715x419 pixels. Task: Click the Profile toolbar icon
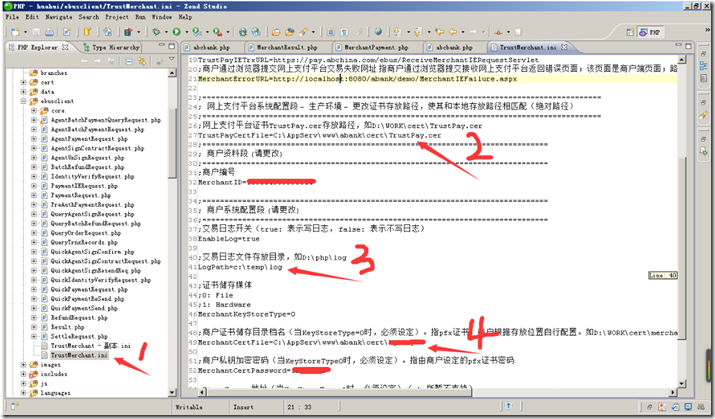click(197, 32)
